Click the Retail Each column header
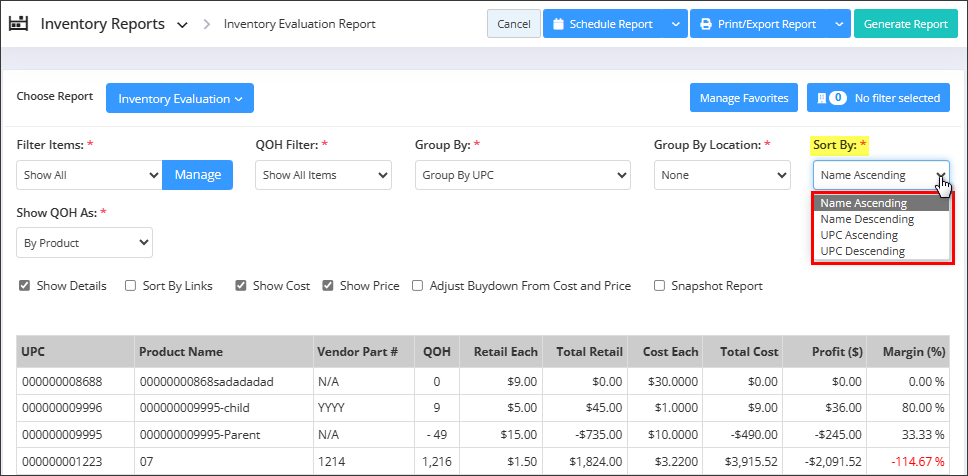 [501, 351]
